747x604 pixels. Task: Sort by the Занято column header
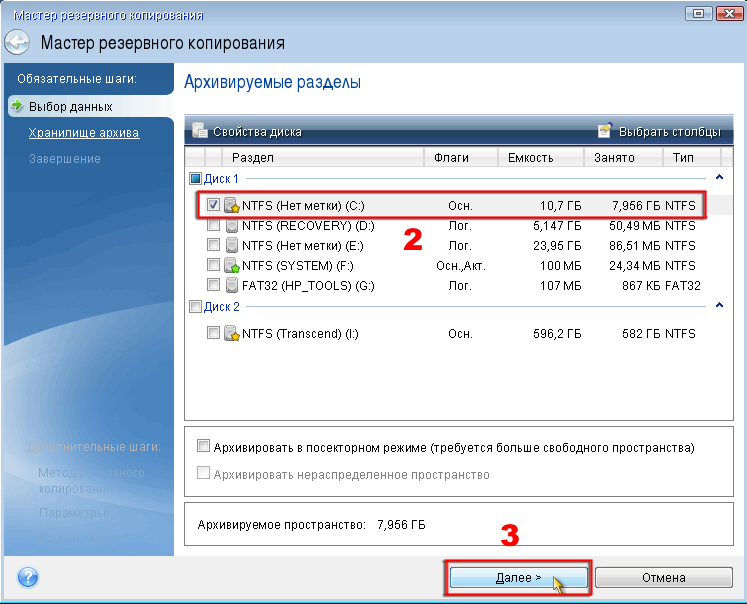(x=623, y=157)
